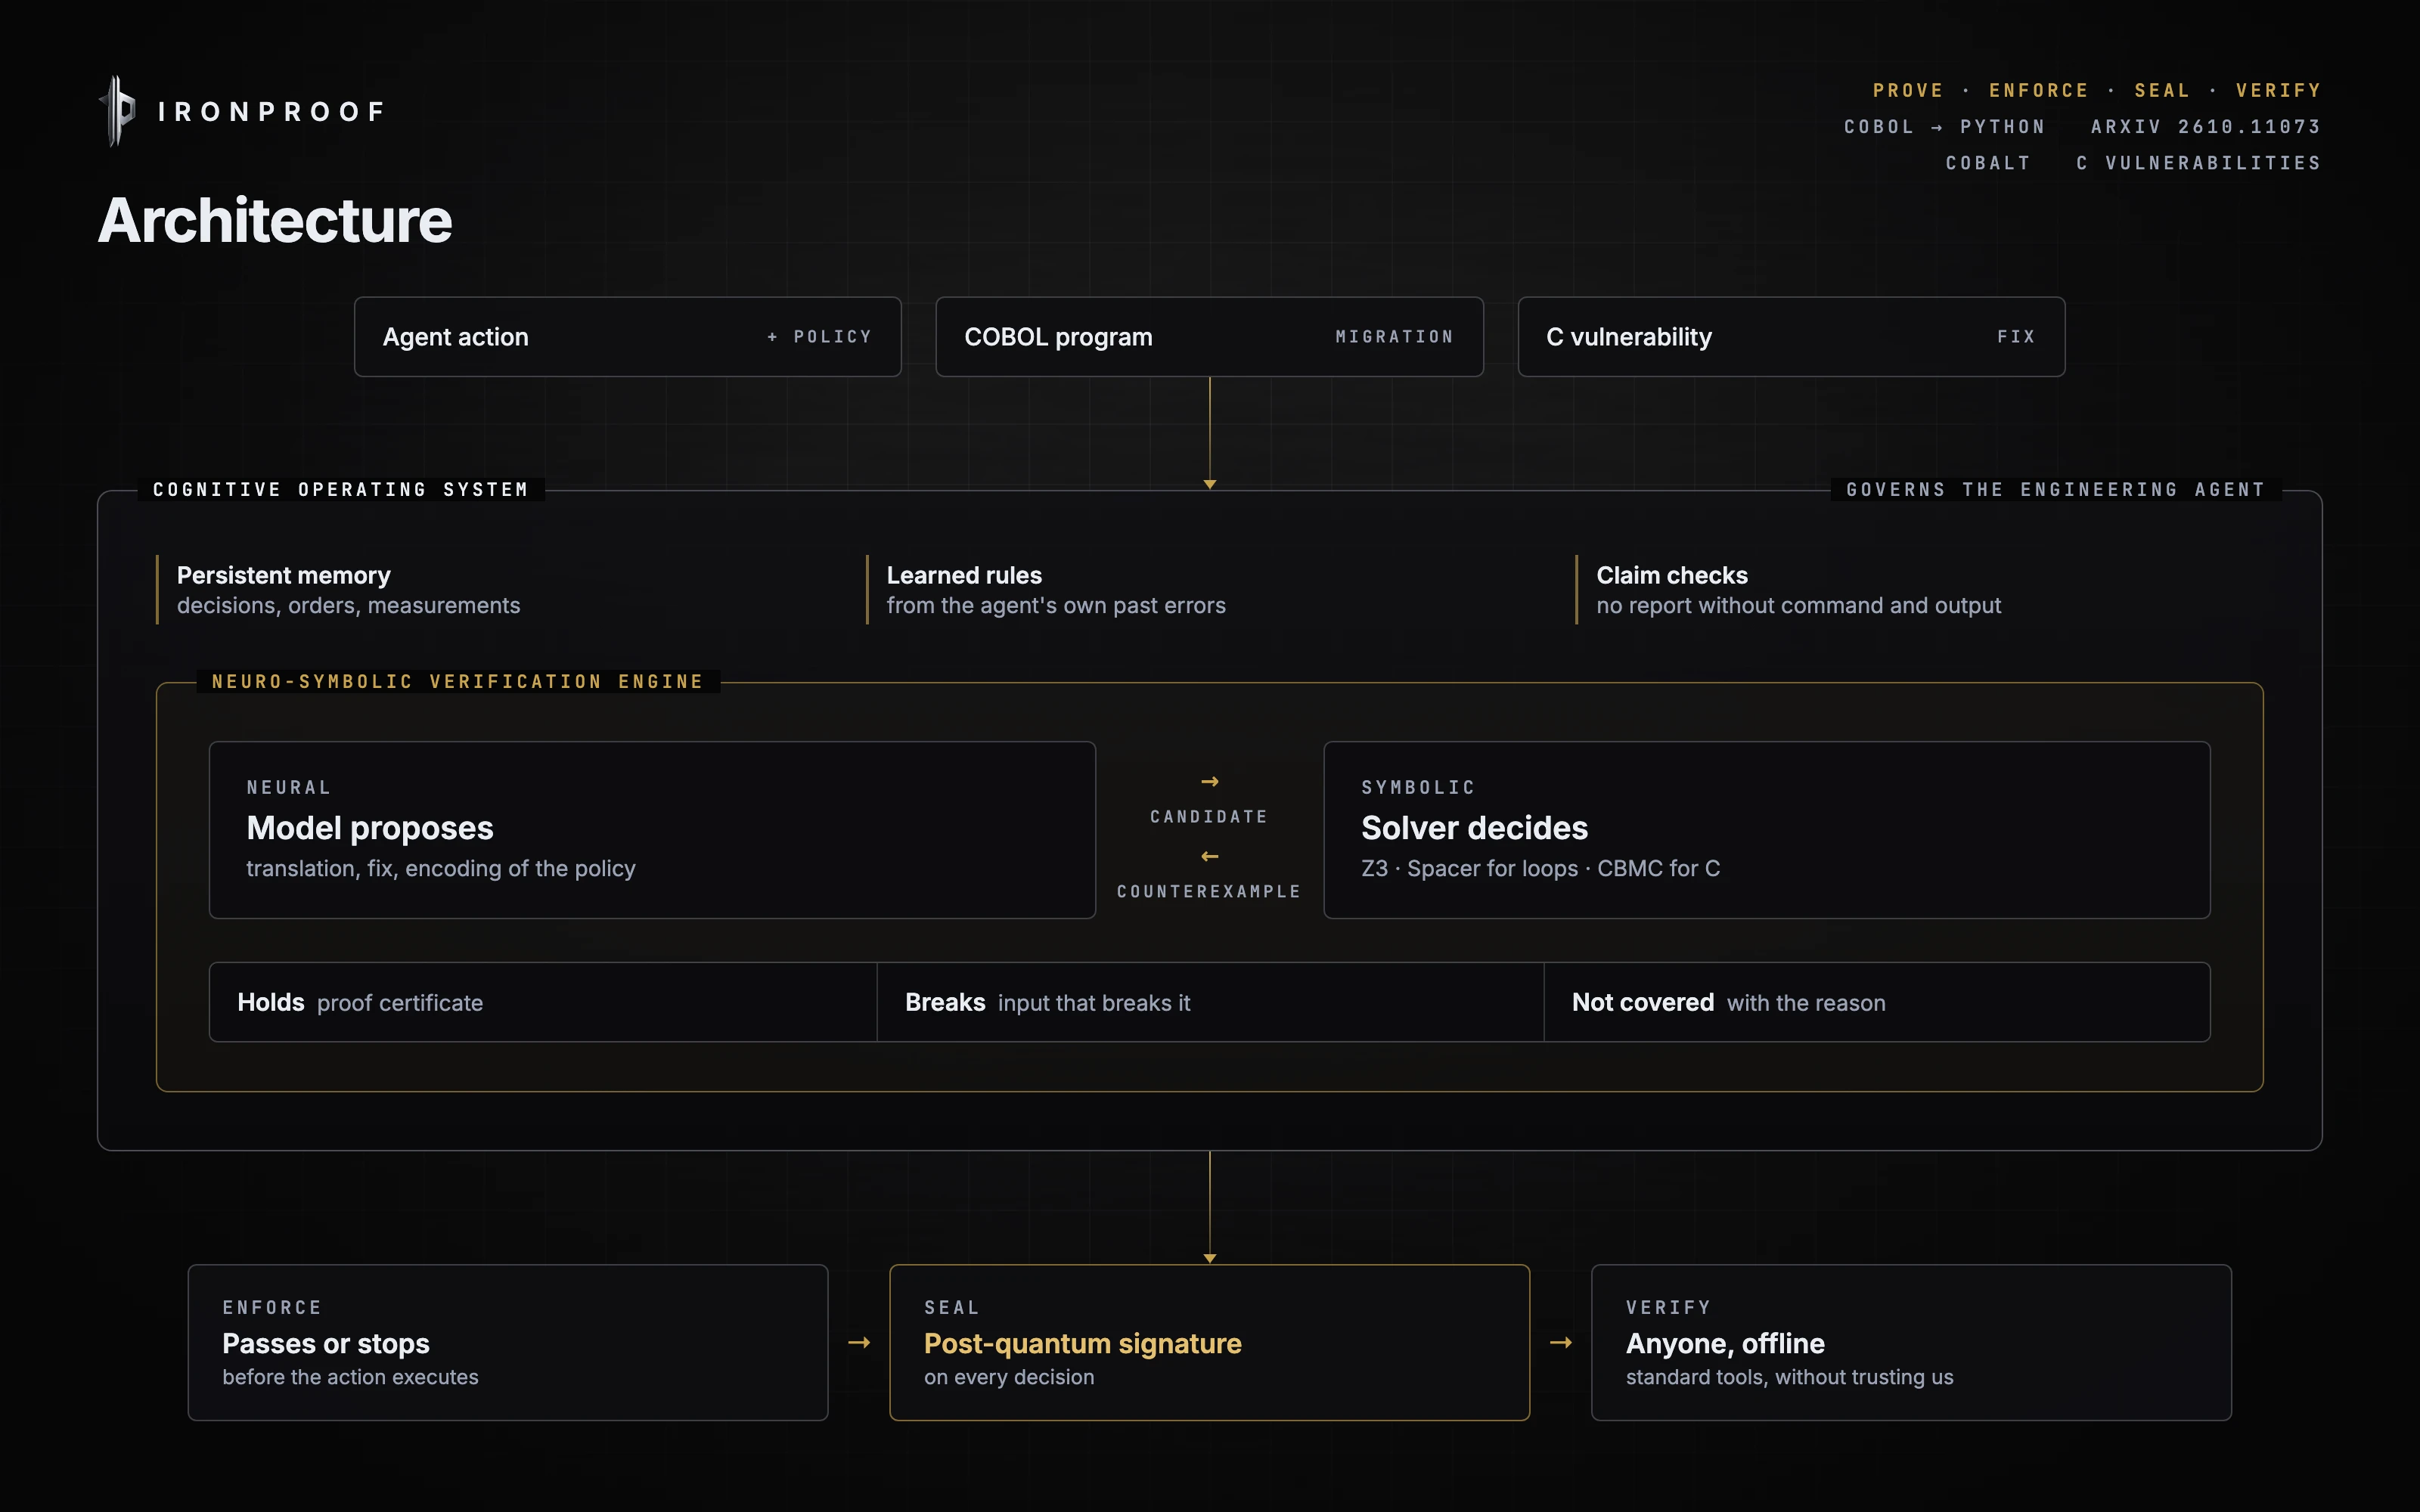Click the COGNITIVE OPERATING SYSTEM label
The image size is (2420, 1512).
(x=341, y=490)
